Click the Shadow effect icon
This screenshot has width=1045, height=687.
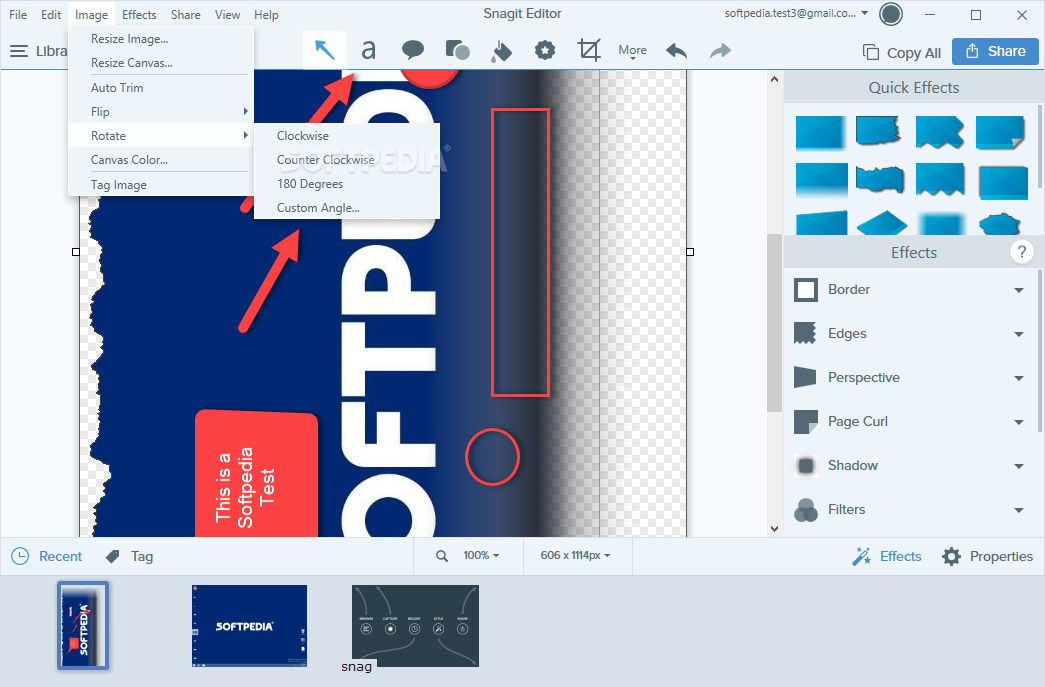[805, 465]
